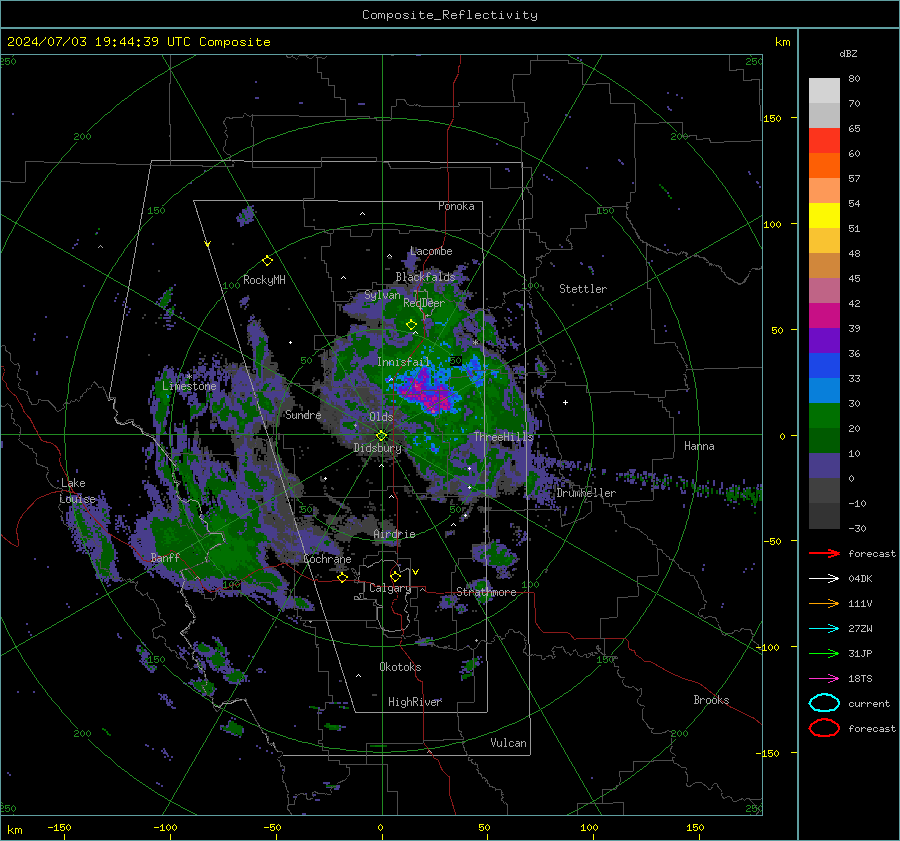Click the dBZ legend heading
Image resolution: width=900 pixels, height=841 pixels.
848,53
